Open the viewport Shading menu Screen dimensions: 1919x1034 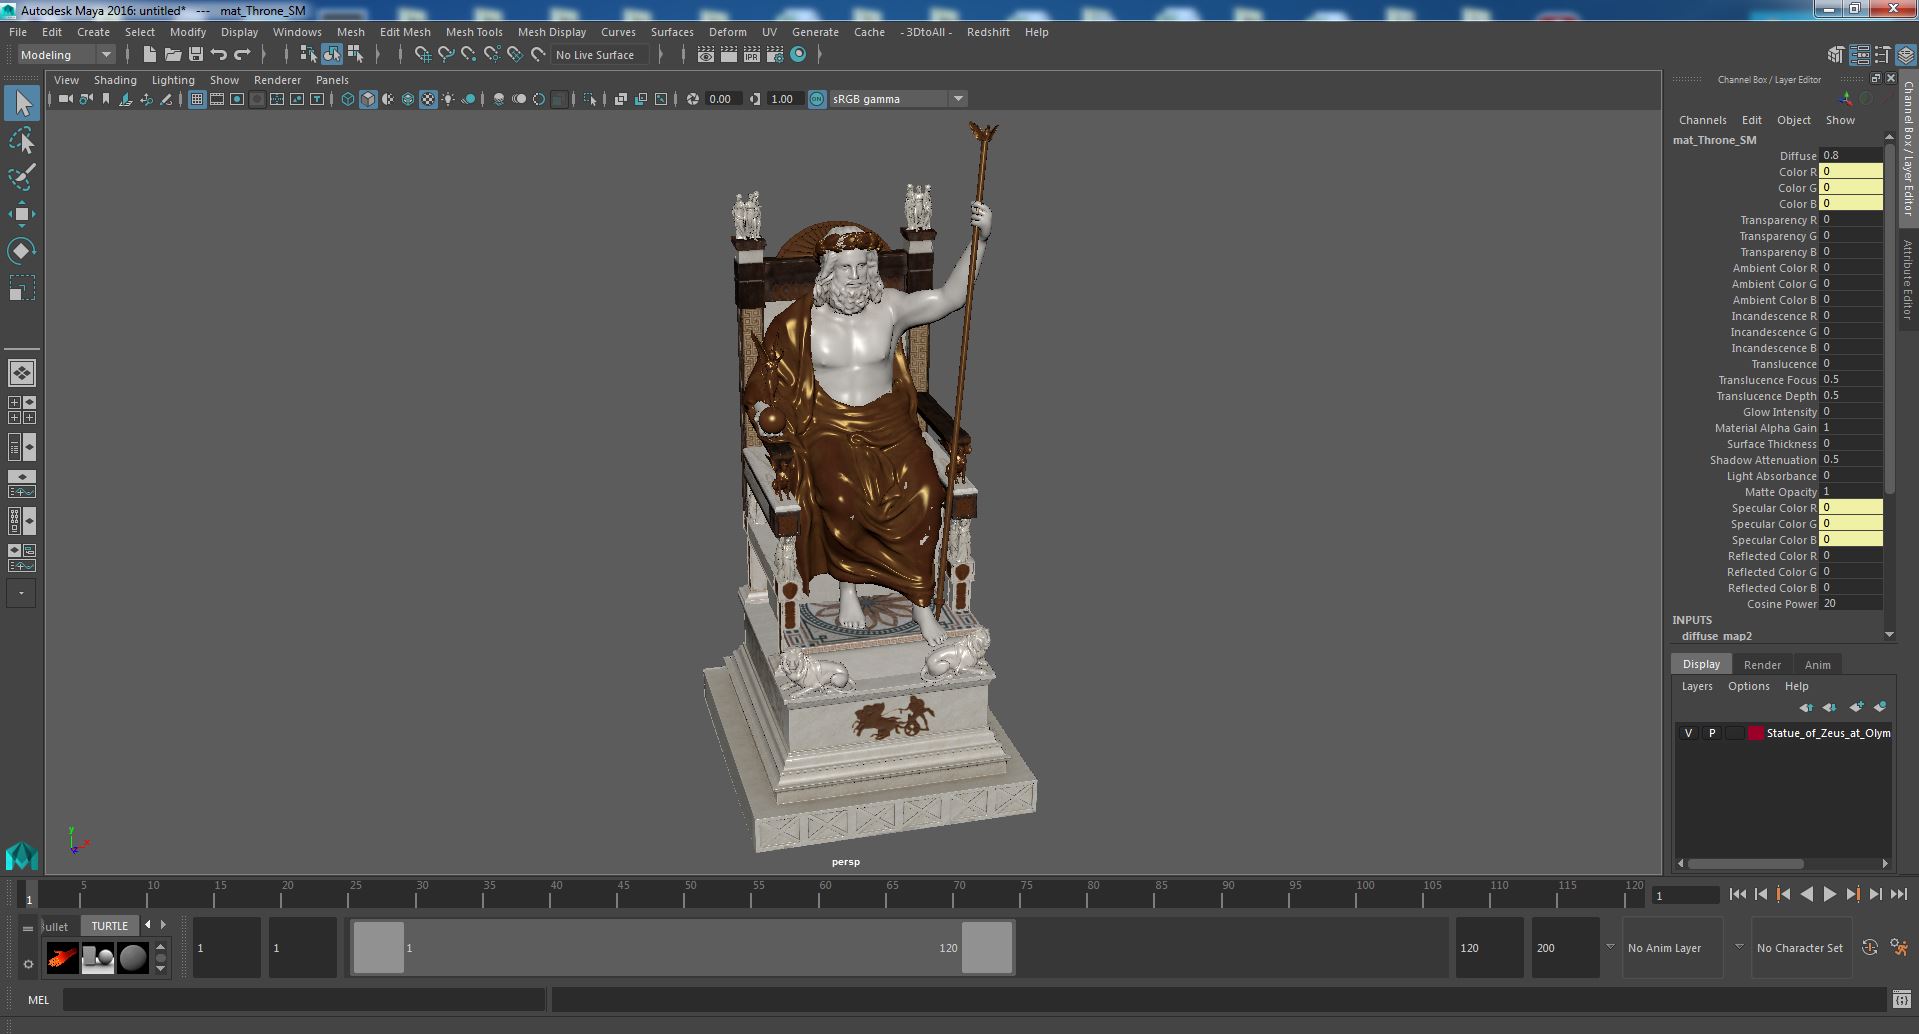pos(115,80)
